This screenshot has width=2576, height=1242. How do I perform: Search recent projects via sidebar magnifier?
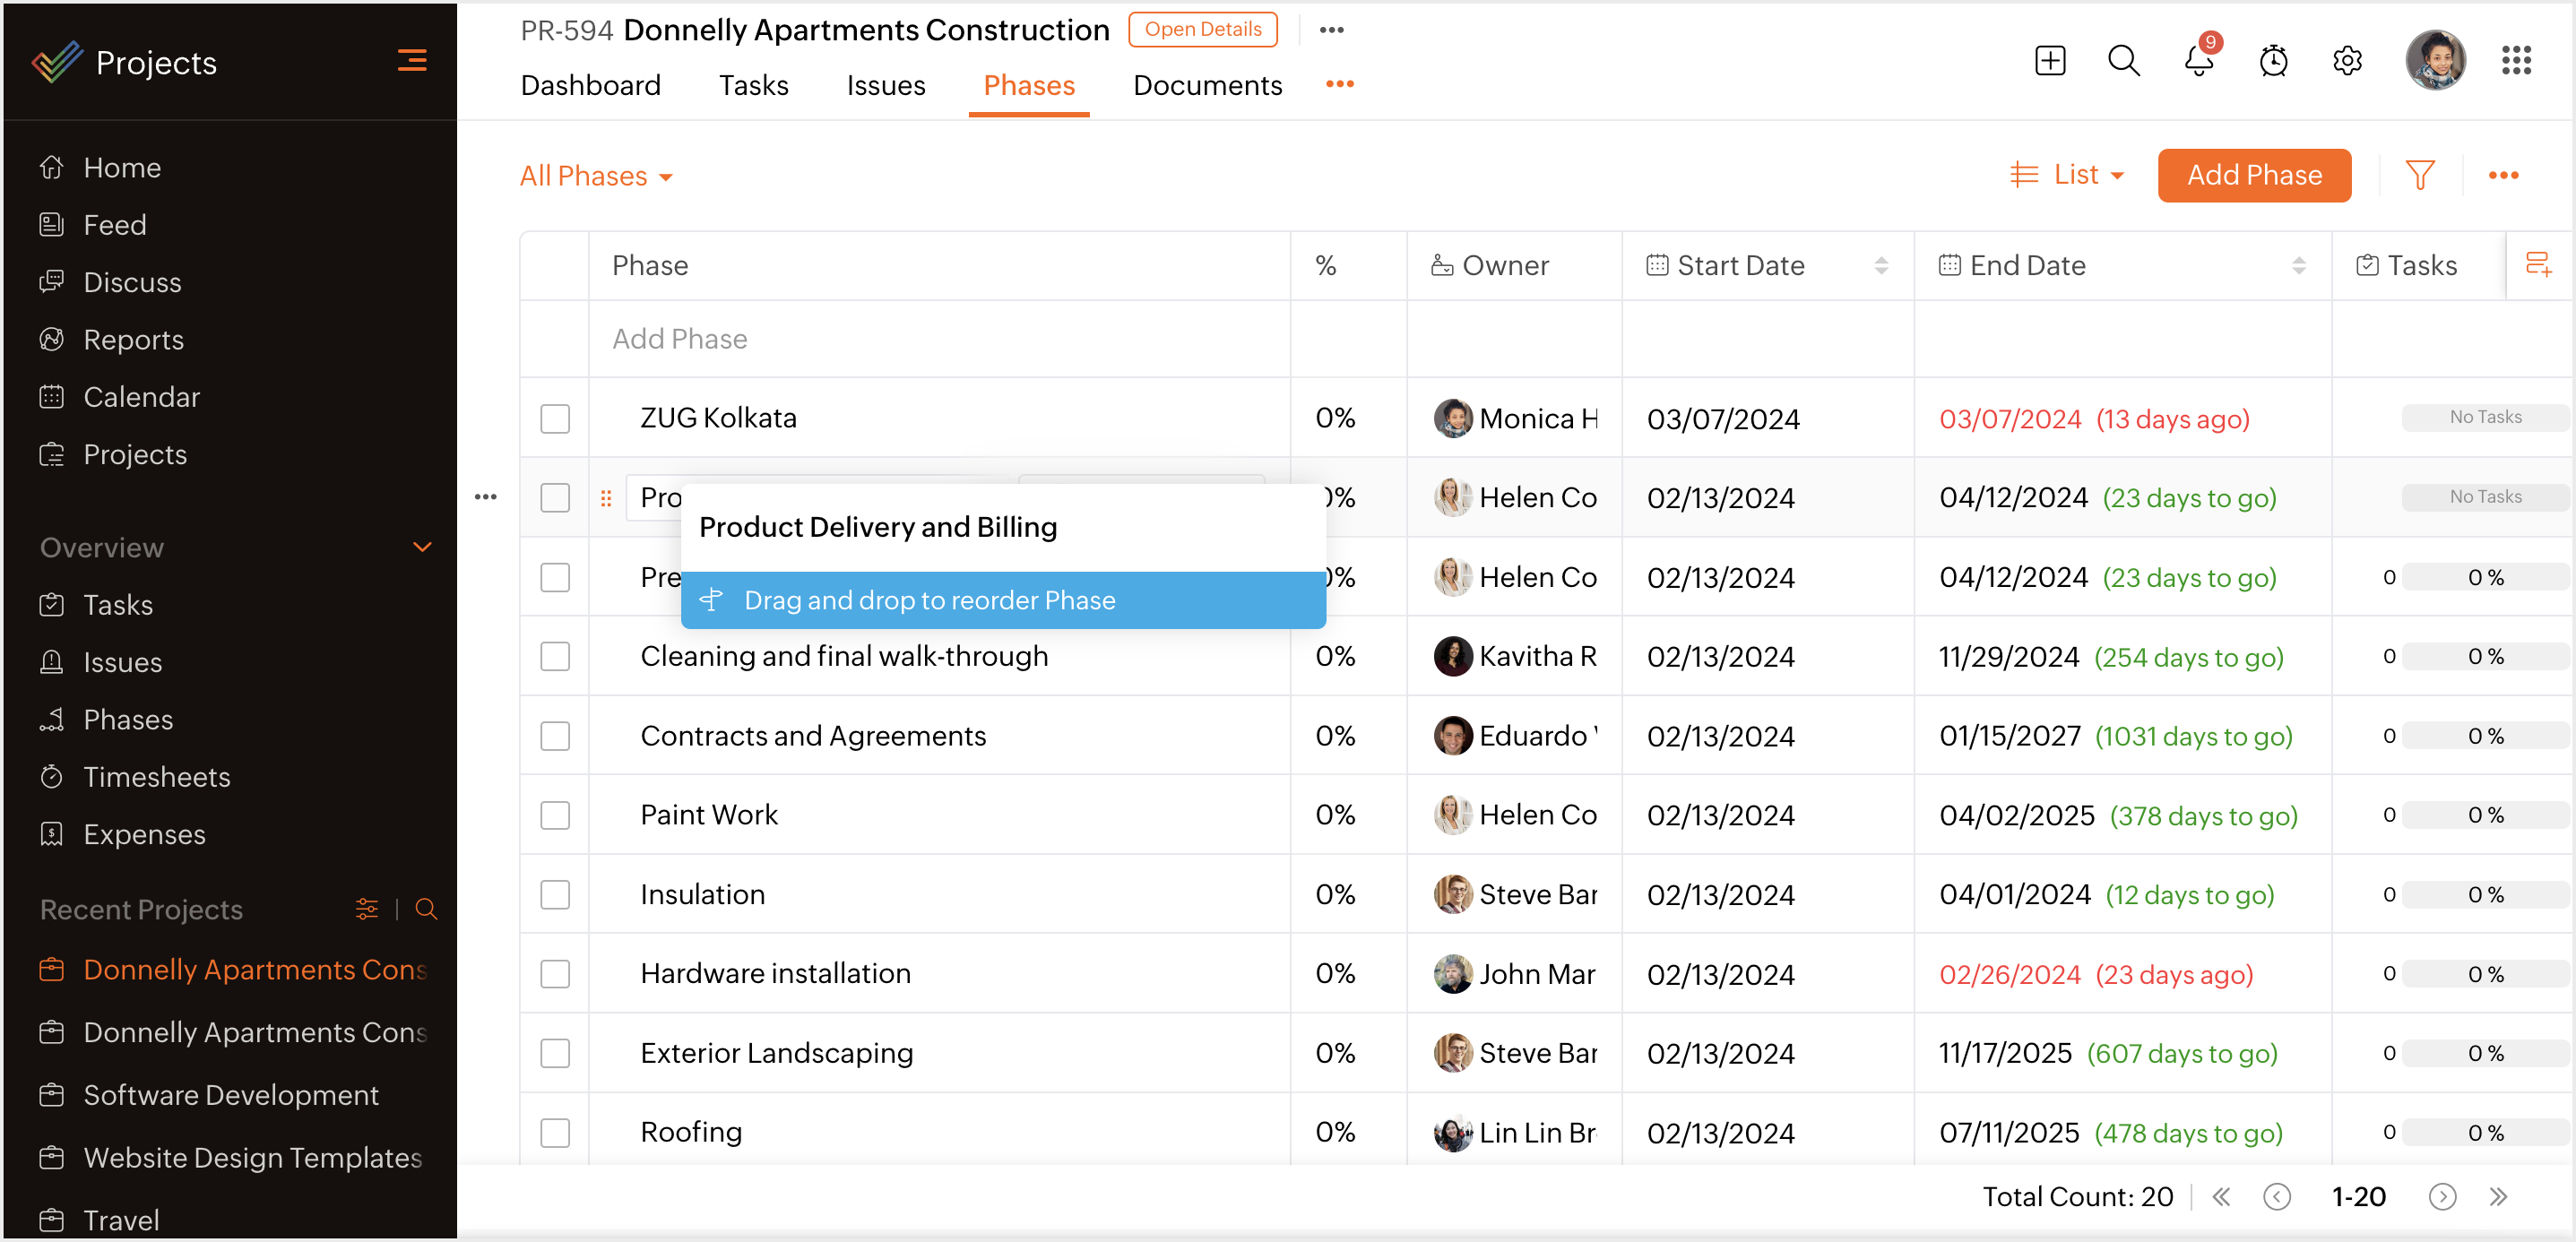pyautogui.click(x=426, y=909)
